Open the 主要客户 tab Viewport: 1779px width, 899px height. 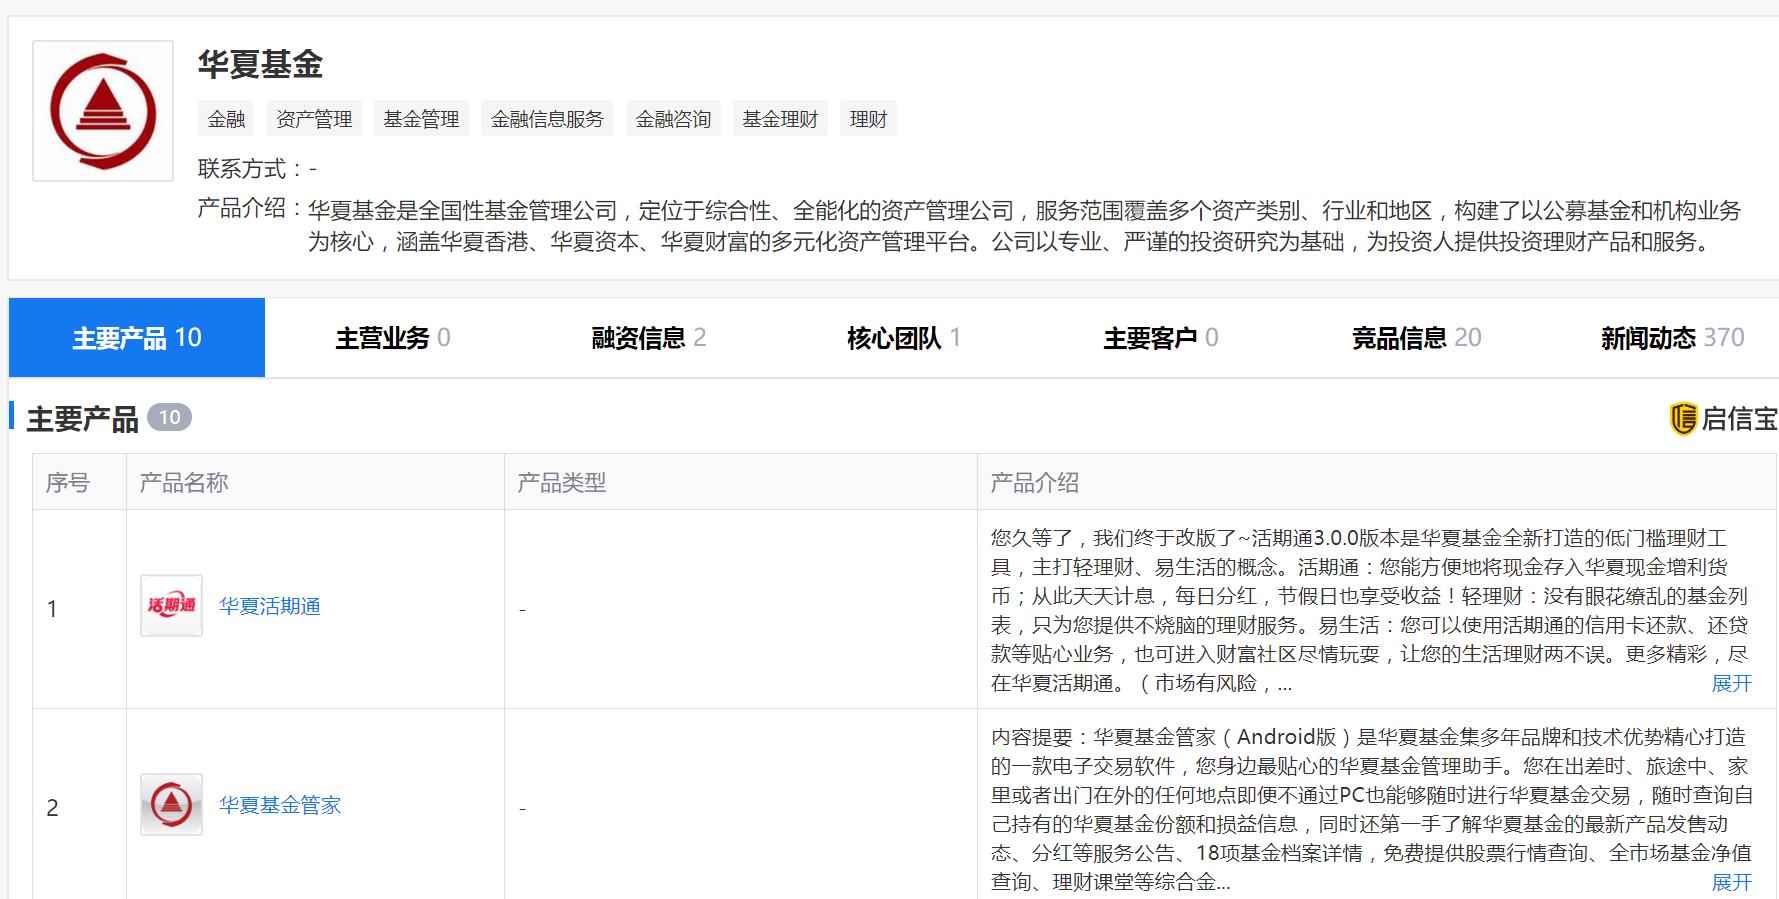click(1160, 338)
